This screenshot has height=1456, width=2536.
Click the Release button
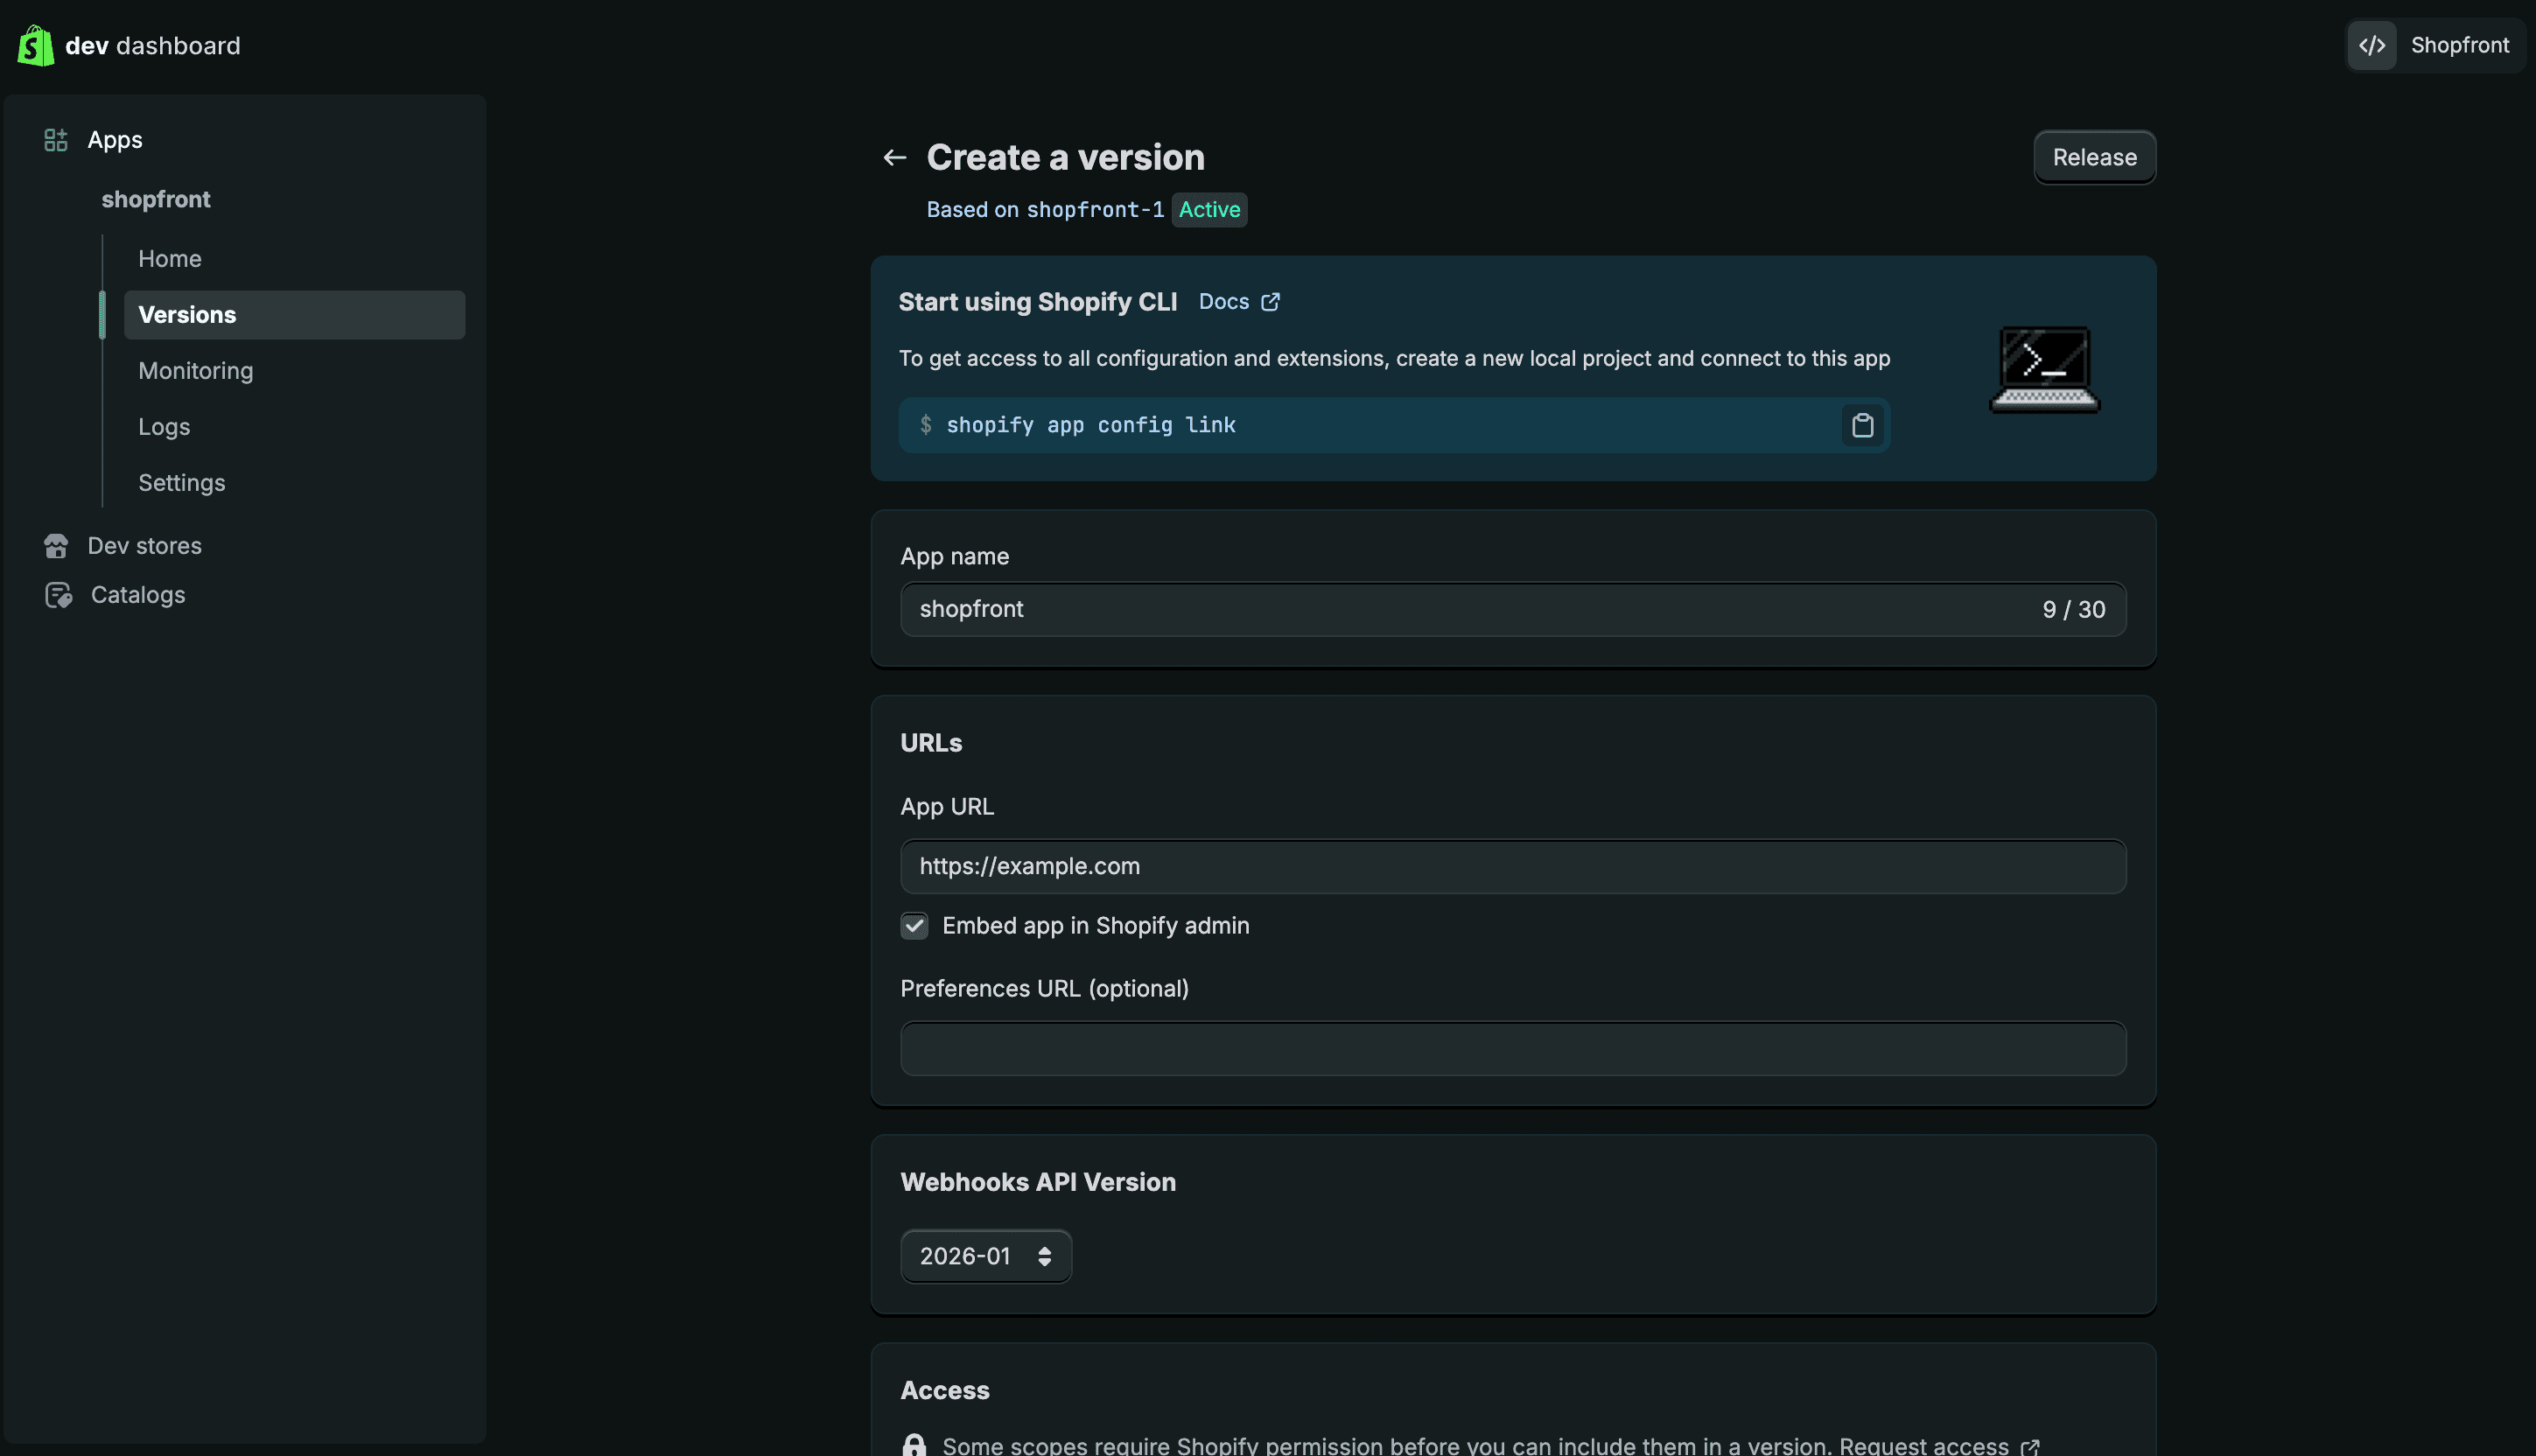coord(2094,158)
